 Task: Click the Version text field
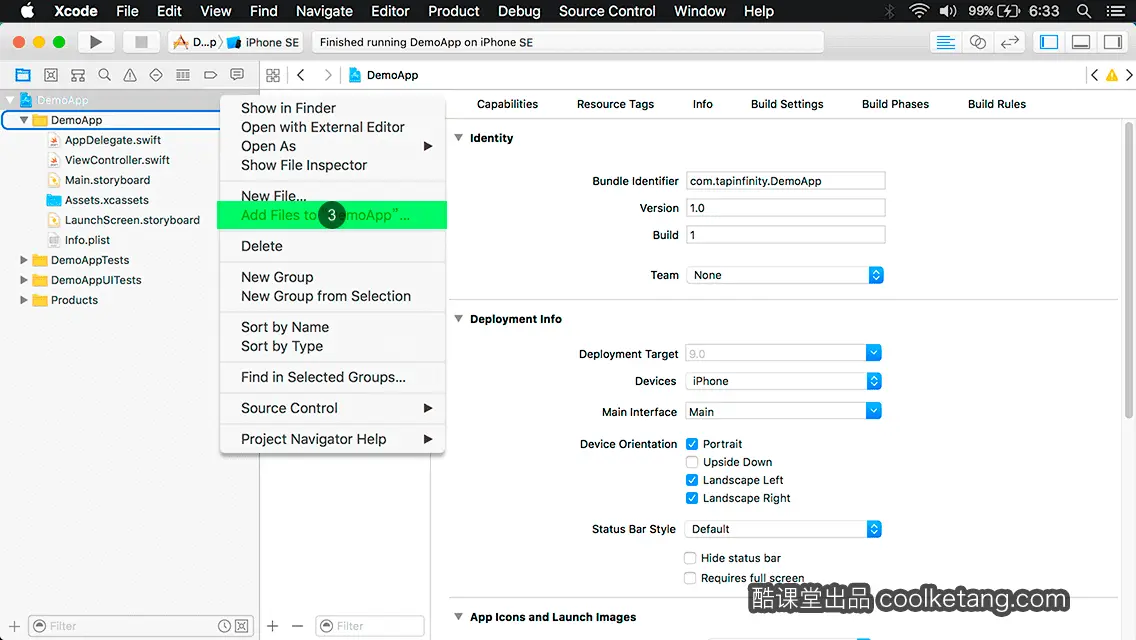tap(785, 208)
